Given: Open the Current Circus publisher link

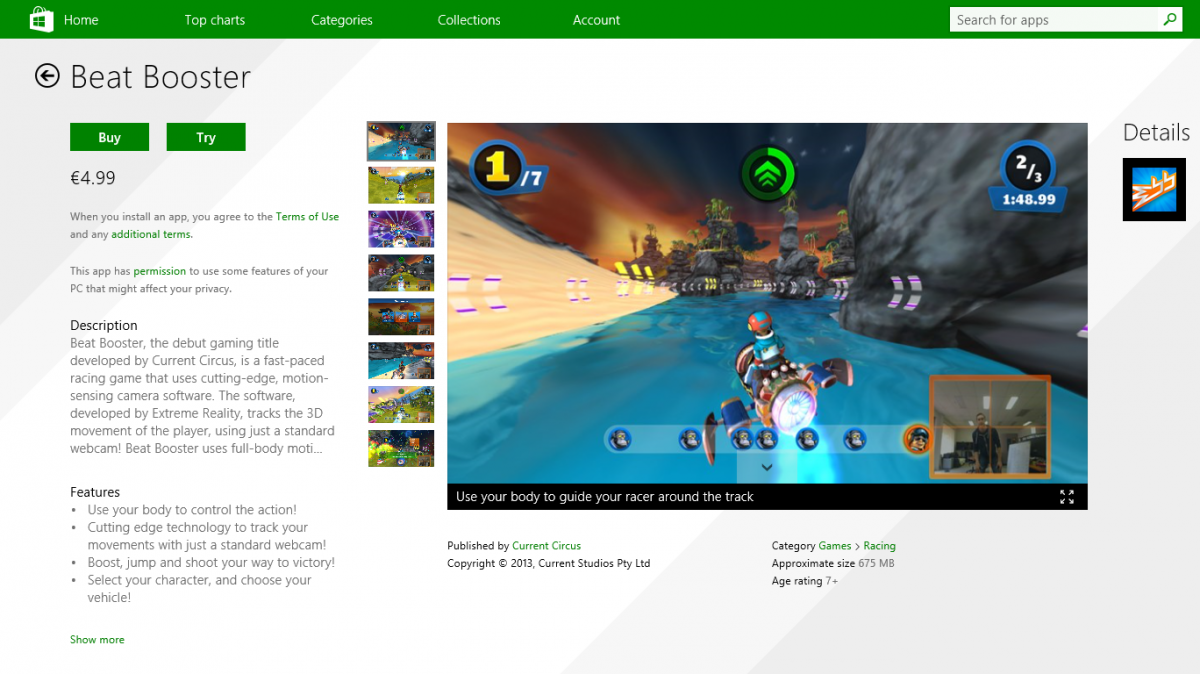Looking at the screenshot, I should (546, 546).
